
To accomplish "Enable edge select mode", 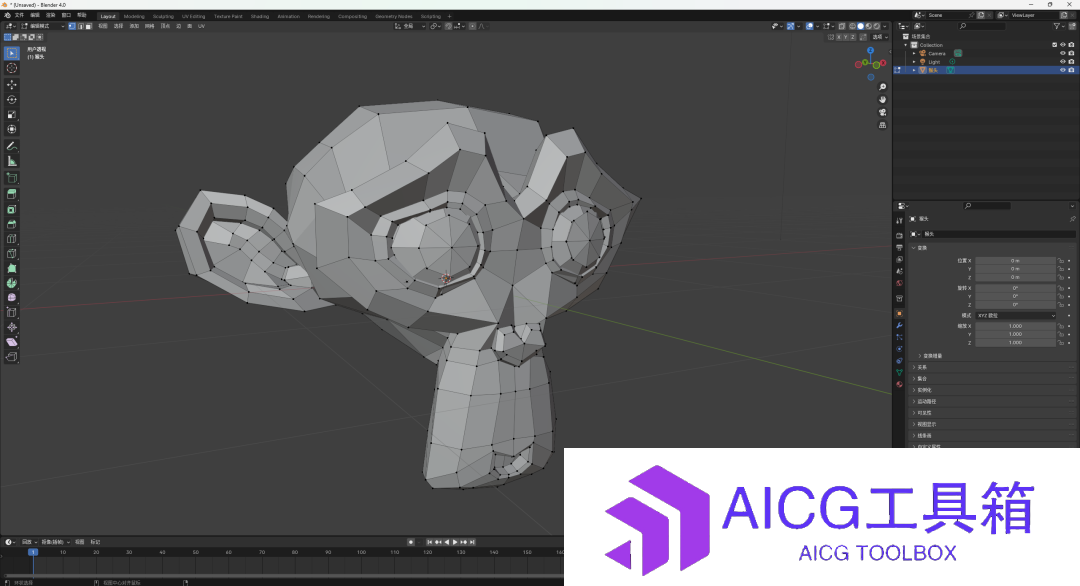I will [x=80, y=26].
